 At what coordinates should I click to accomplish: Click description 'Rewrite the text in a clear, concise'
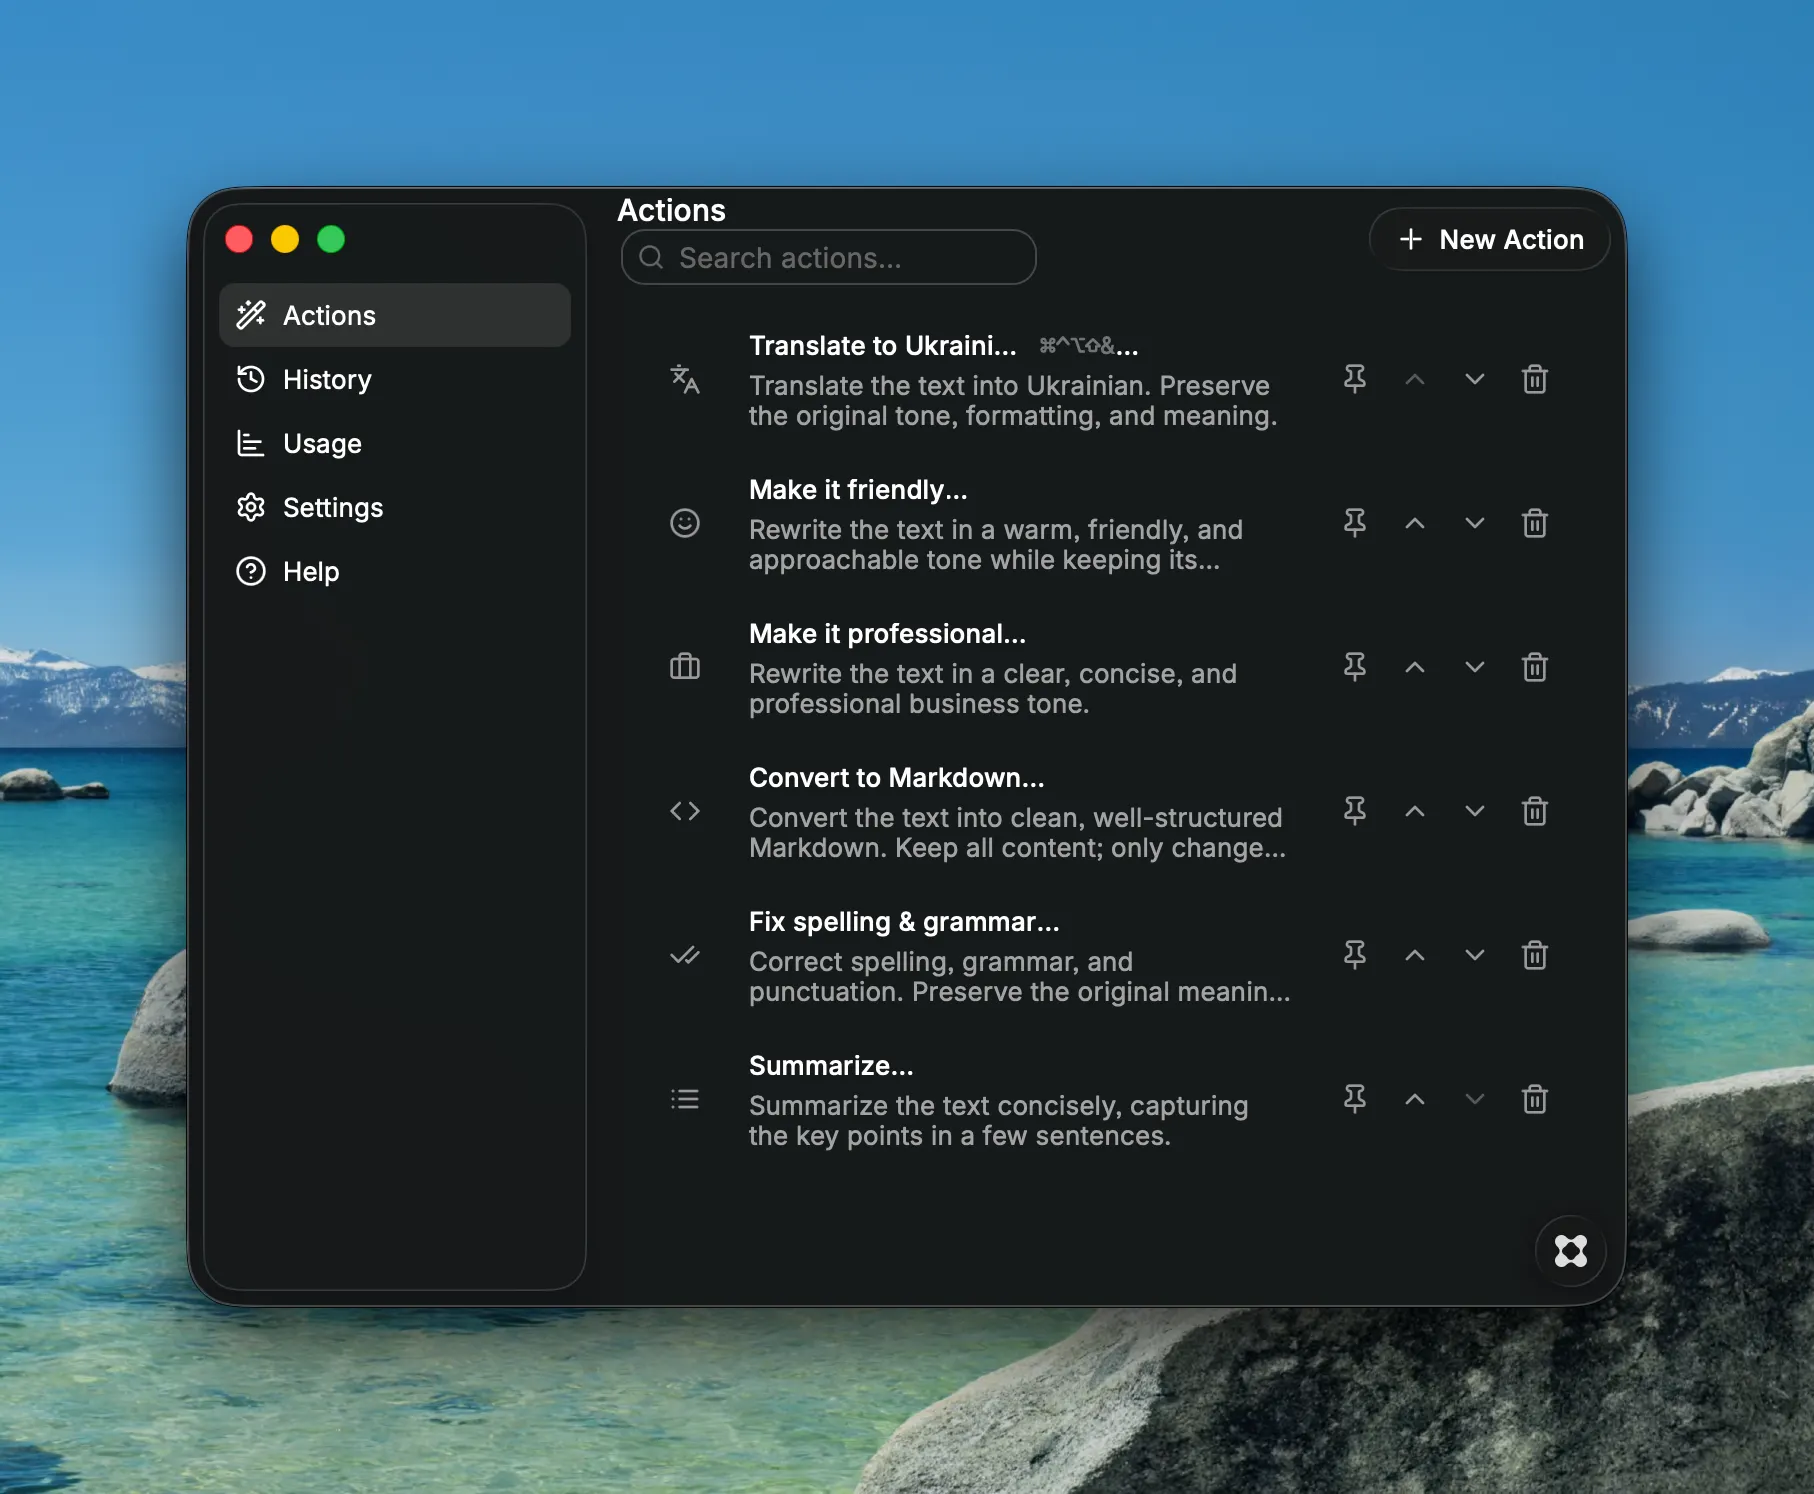993,688
